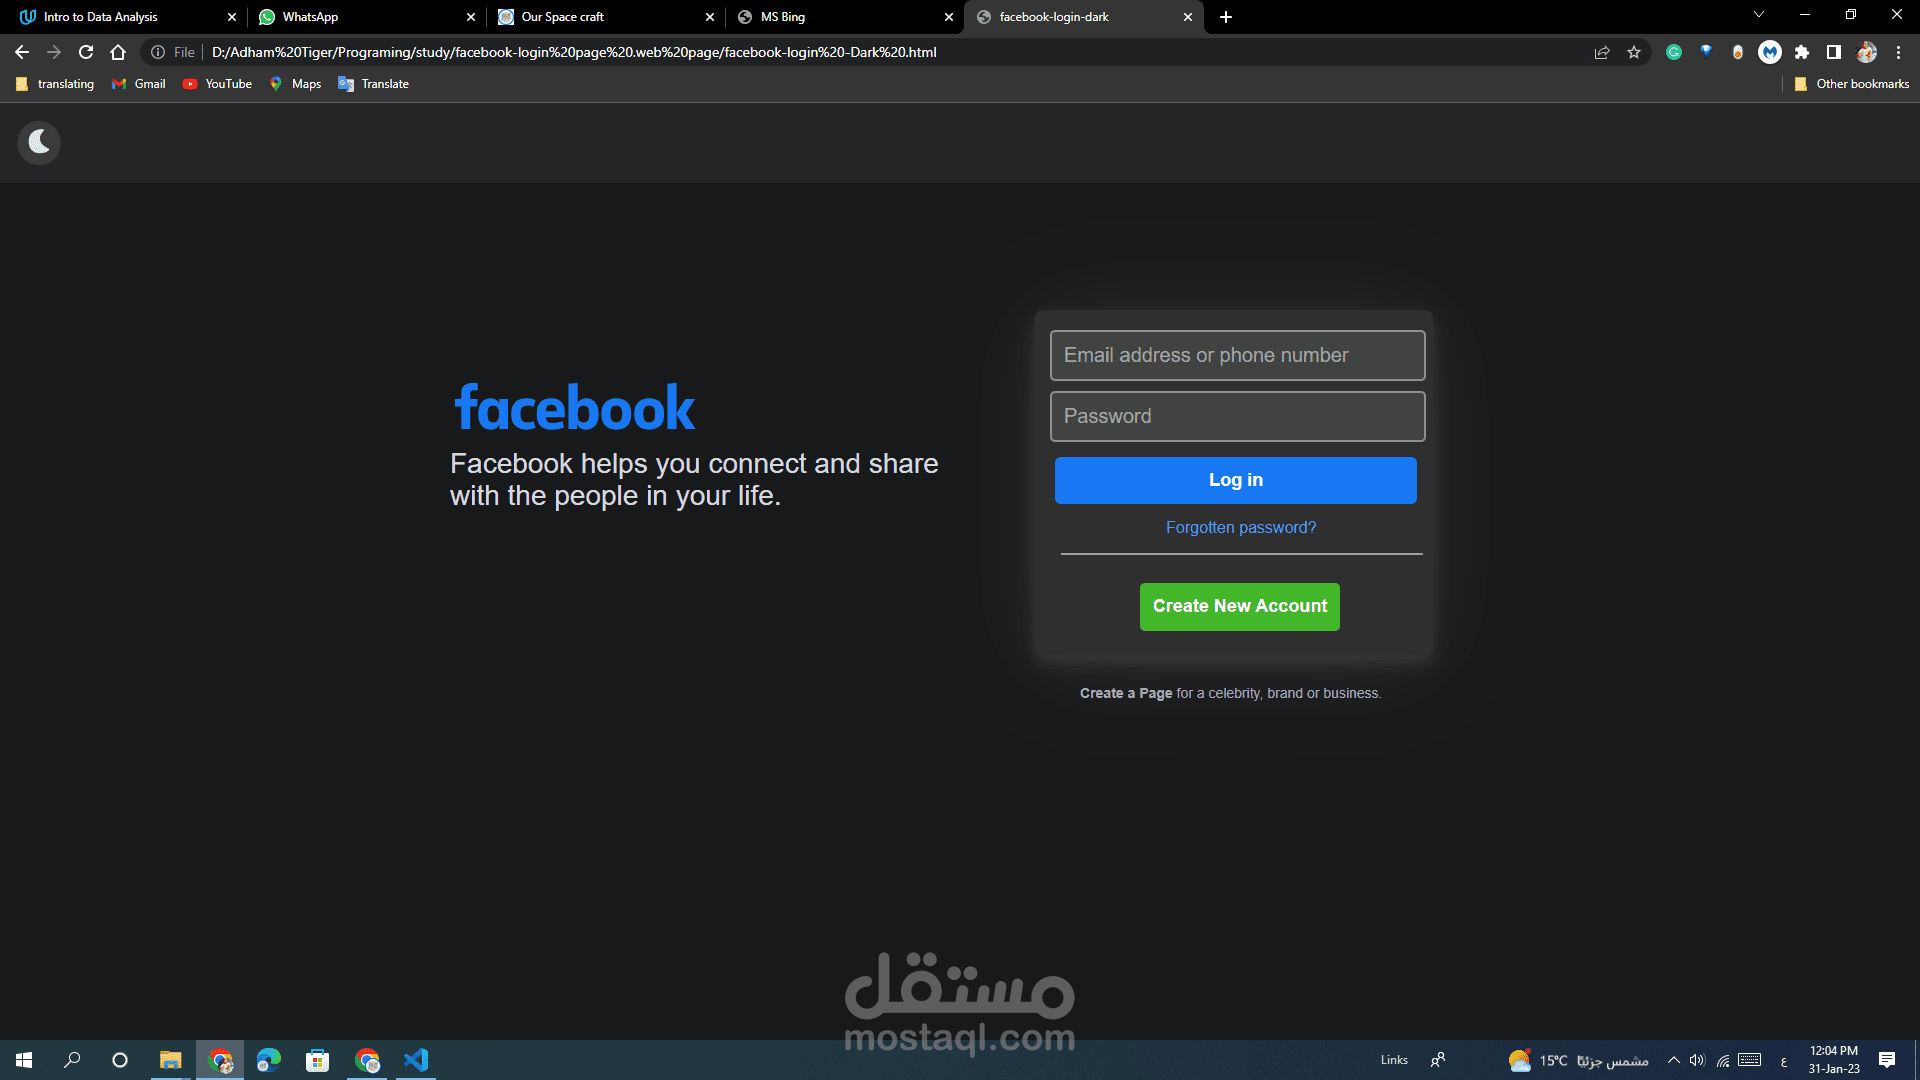Open the browser home page icon
1920x1080 pixels.
118,52
